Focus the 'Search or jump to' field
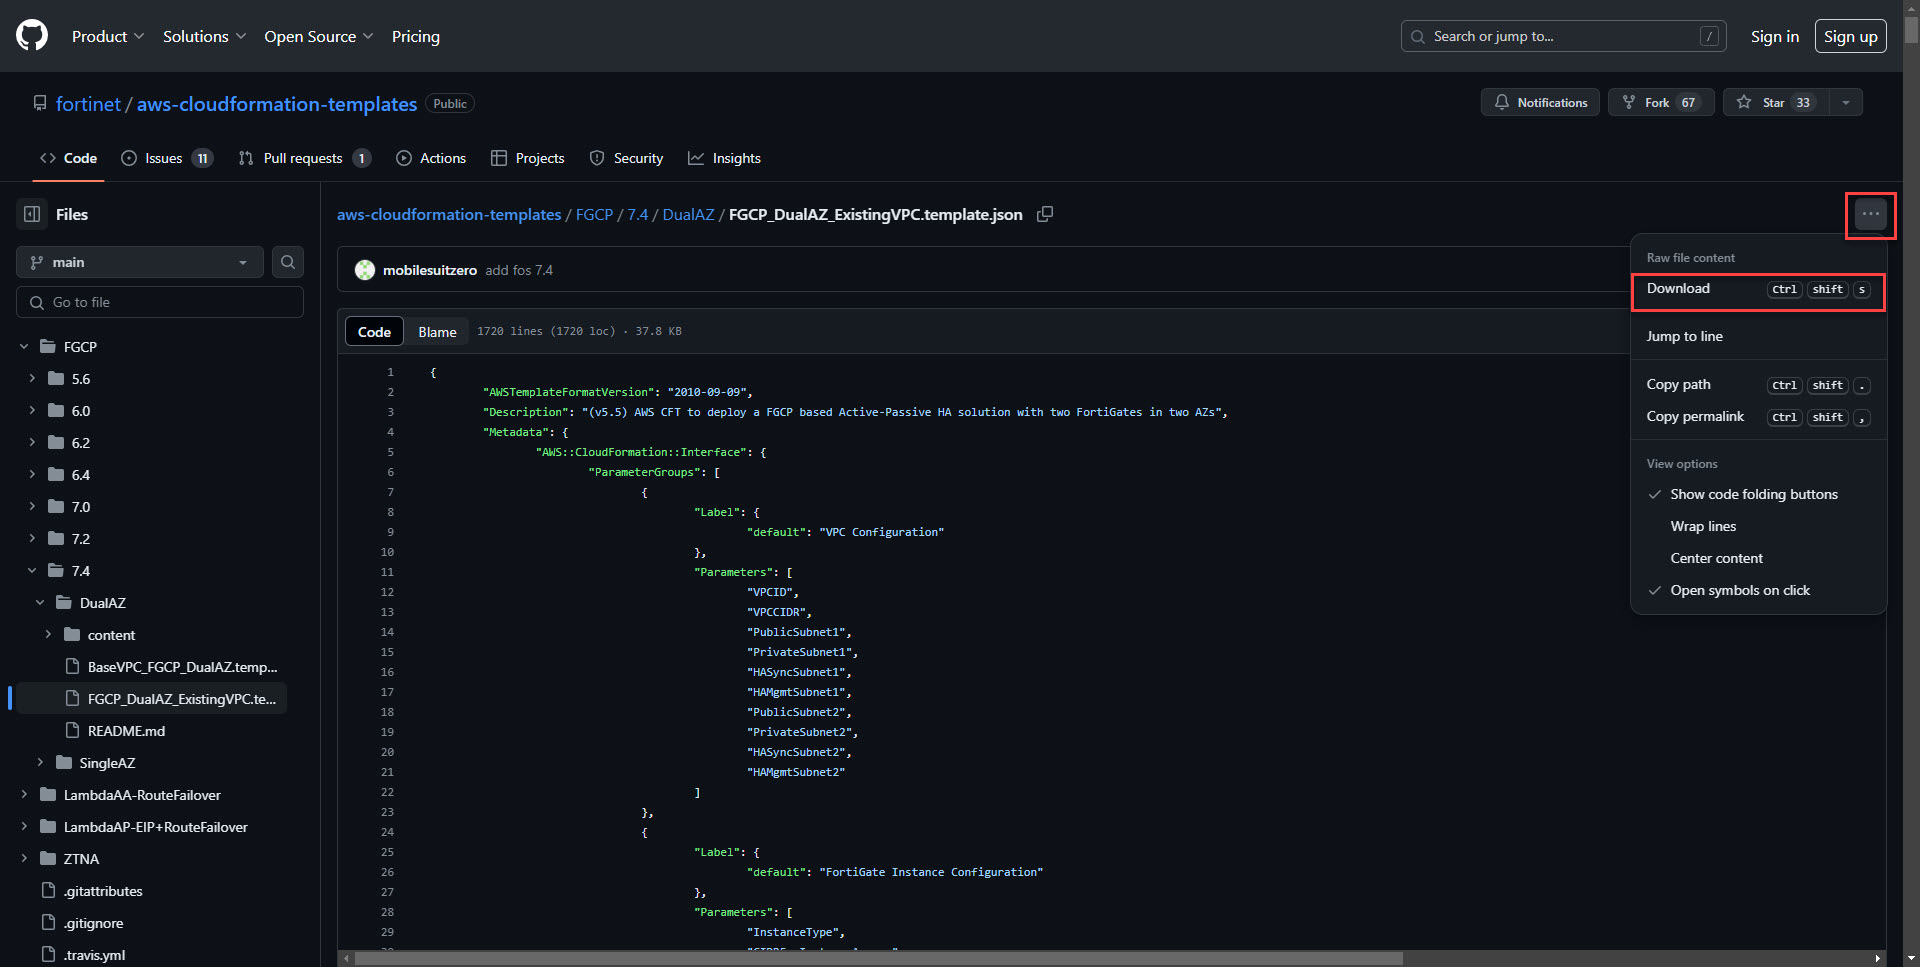The width and height of the screenshot is (1920, 967). click(x=1563, y=36)
